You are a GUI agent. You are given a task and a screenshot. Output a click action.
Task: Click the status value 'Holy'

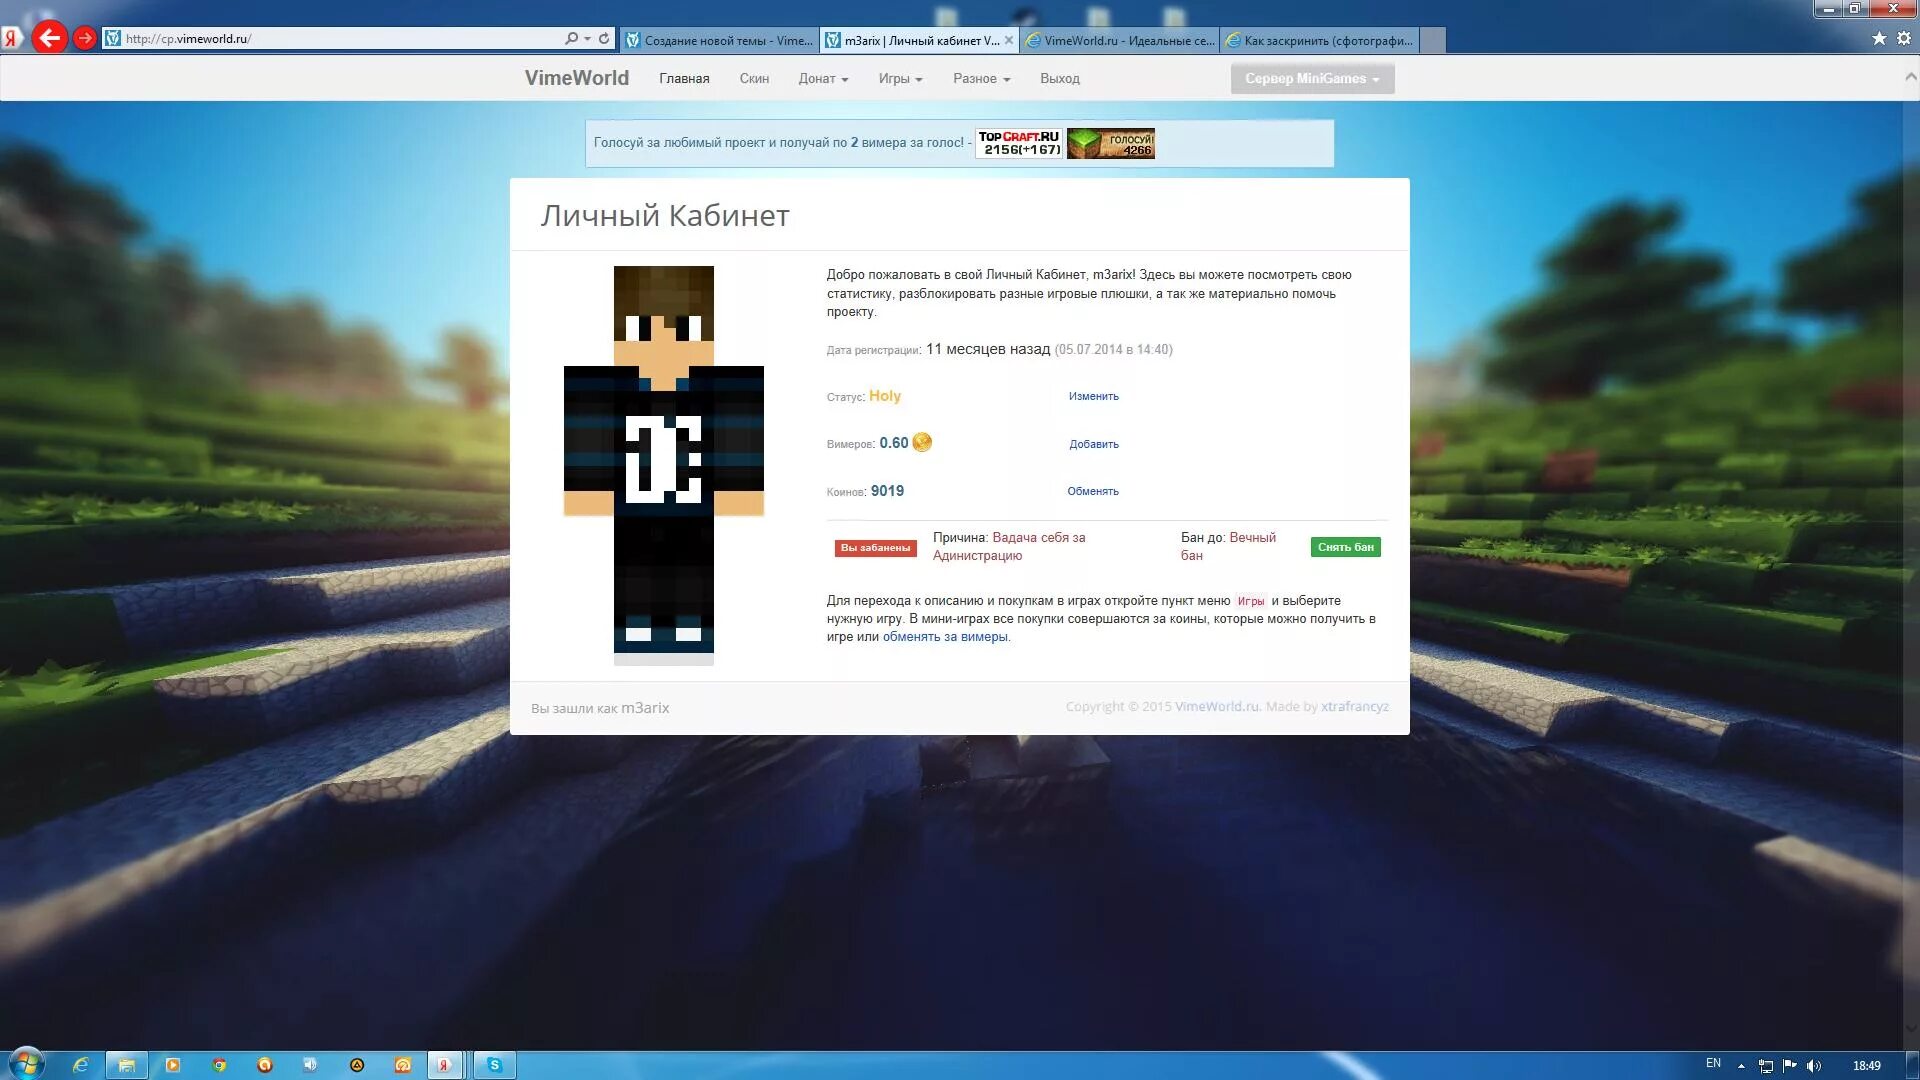tap(885, 396)
